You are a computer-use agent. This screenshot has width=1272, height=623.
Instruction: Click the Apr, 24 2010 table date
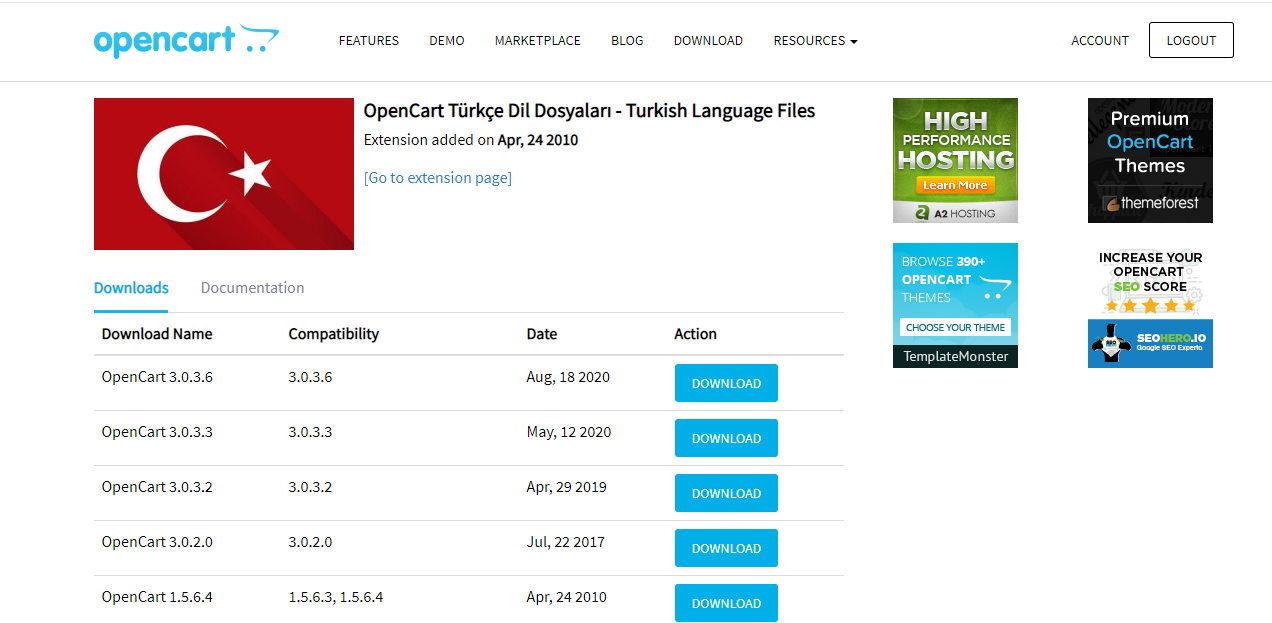(567, 597)
